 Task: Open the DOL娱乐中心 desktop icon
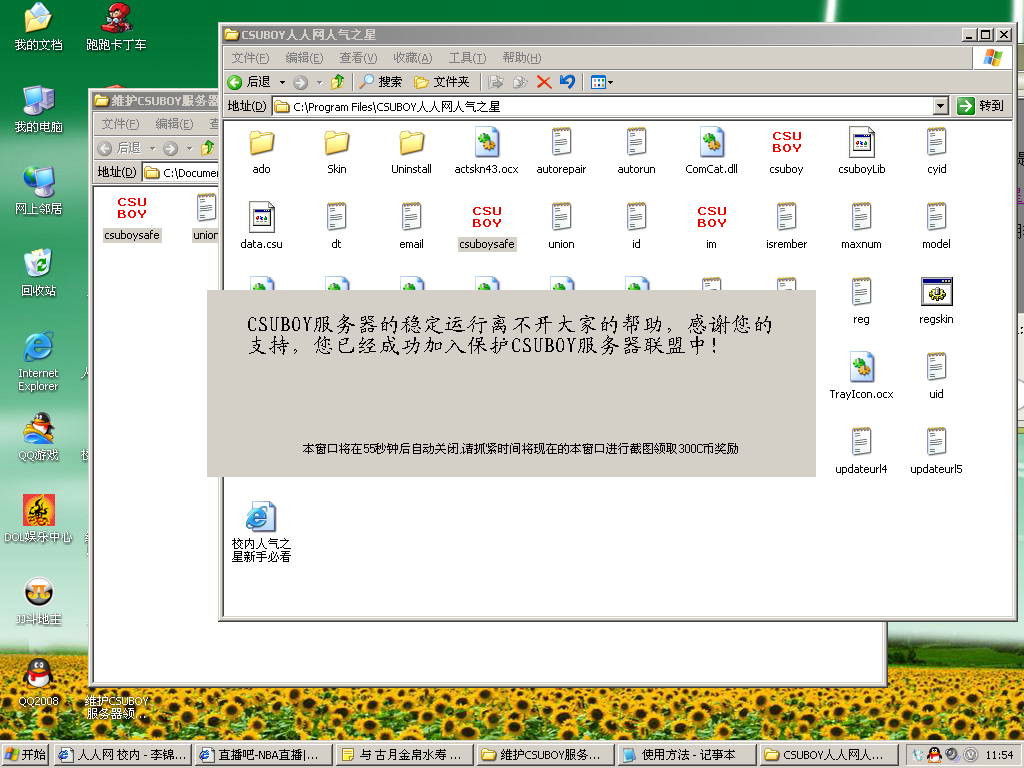(x=39, y=519)
